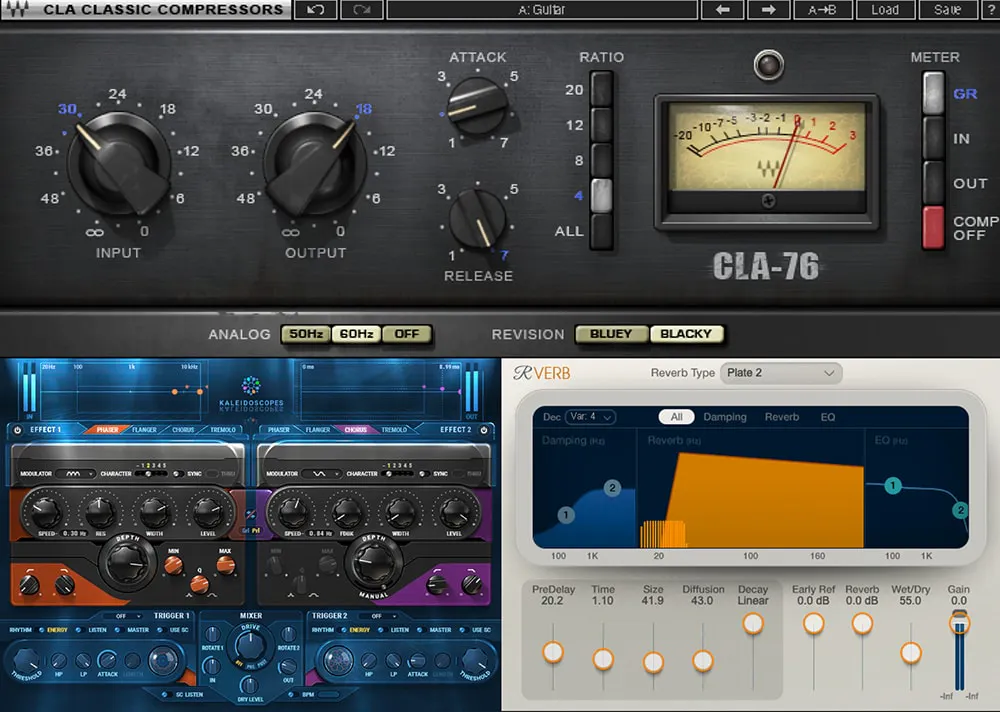Click the Release knob
Screen dimensions: 1000x712
[x=478, y=219]
